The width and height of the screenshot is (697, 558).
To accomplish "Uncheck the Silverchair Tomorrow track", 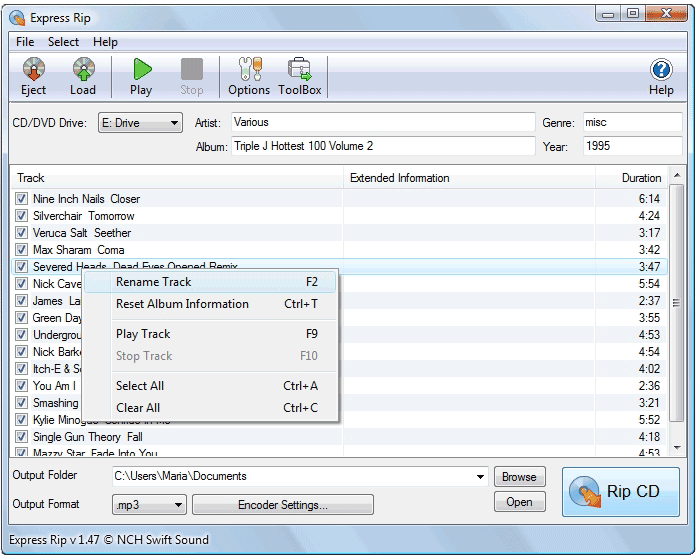I will tap(21, 216).
